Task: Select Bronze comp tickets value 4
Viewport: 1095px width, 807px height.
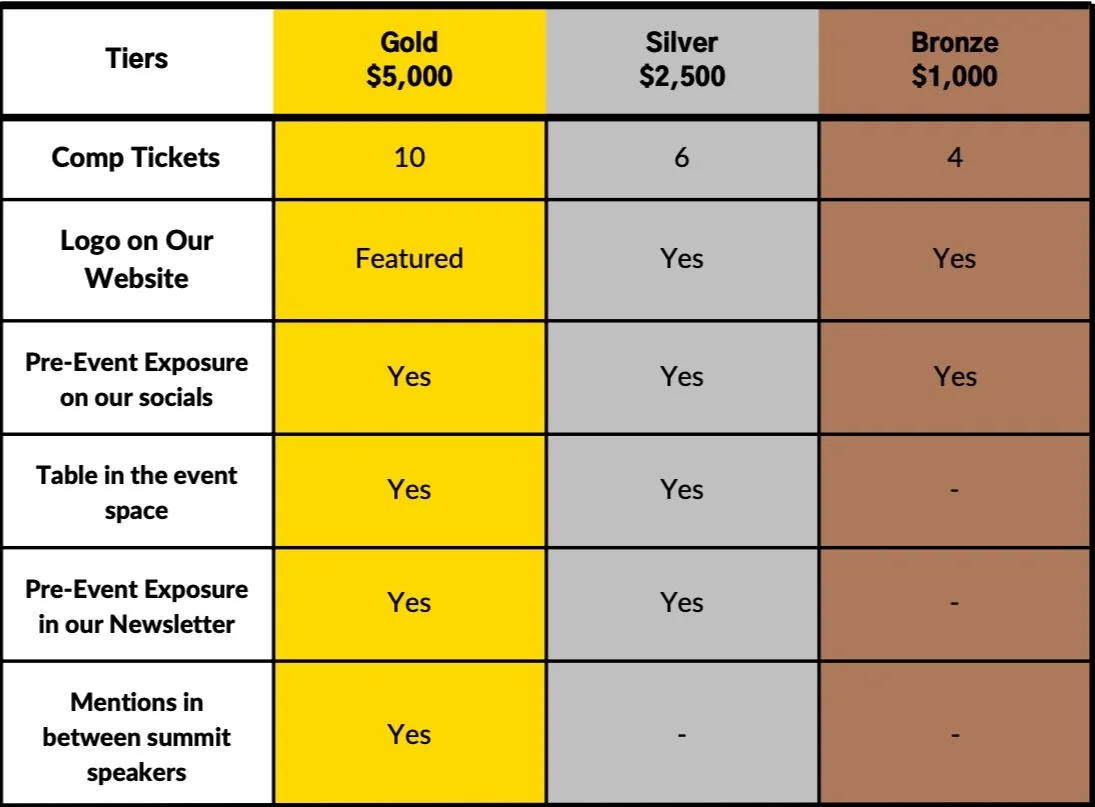Action: click(x=955, y=158)
